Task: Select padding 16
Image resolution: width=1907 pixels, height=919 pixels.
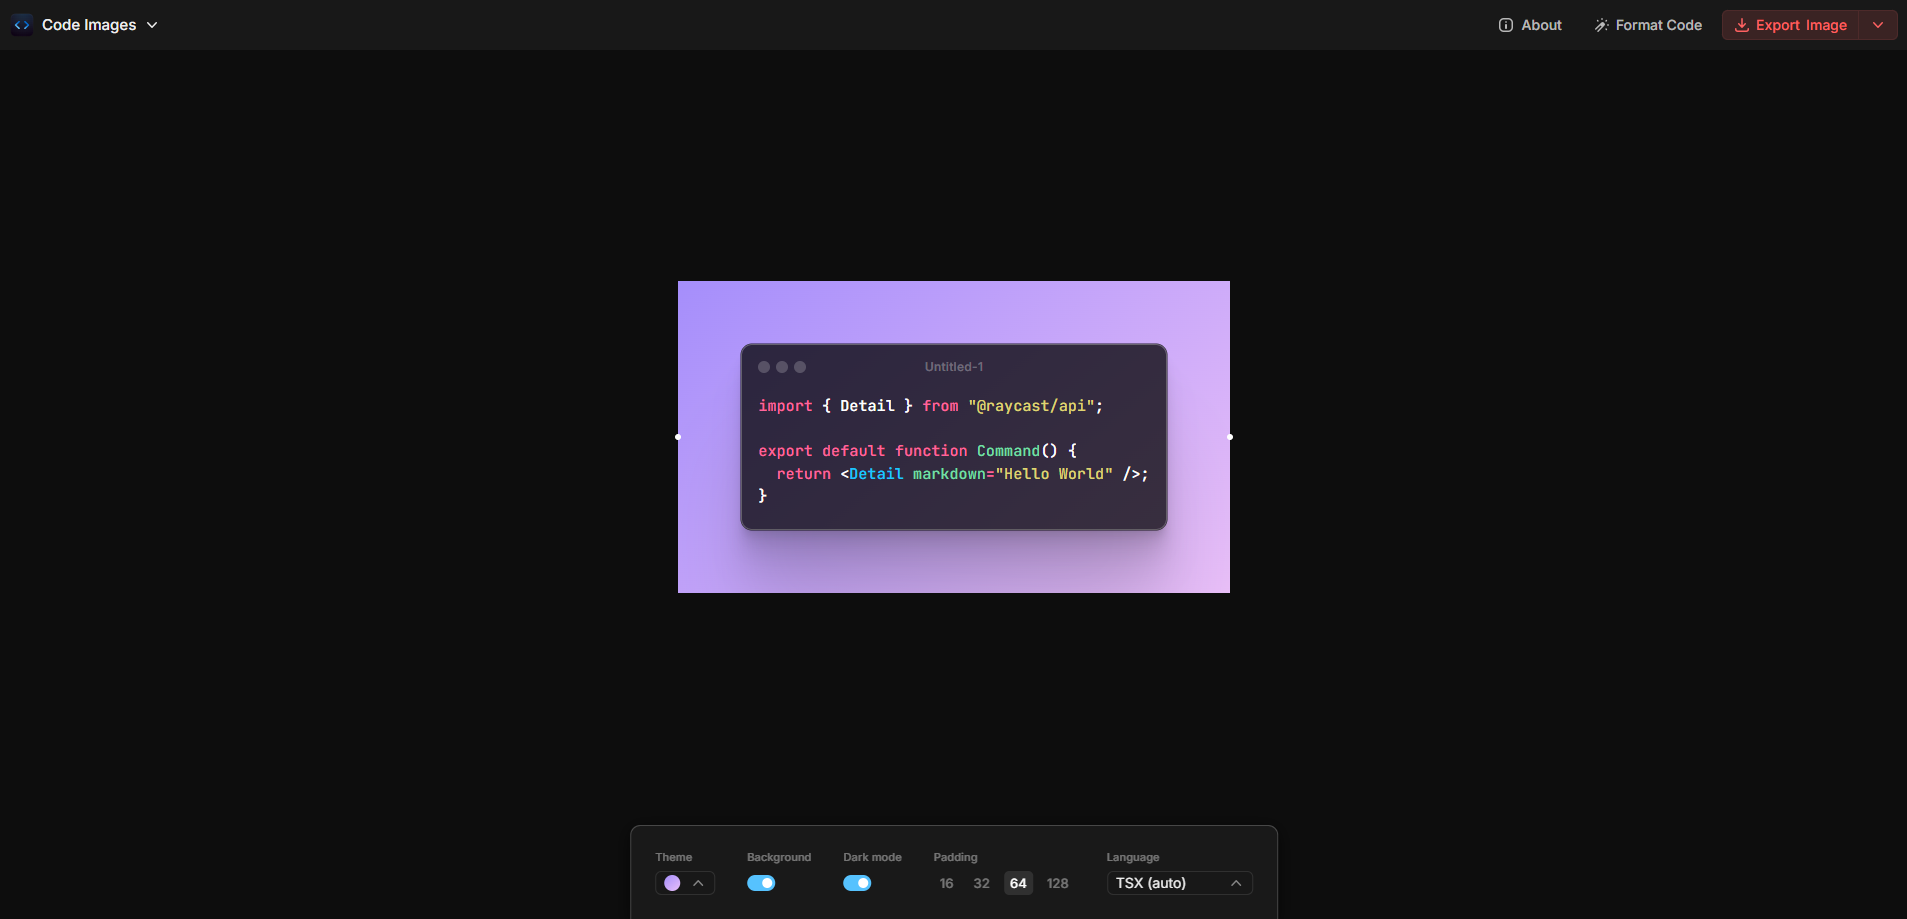Action: coord(946,883)
